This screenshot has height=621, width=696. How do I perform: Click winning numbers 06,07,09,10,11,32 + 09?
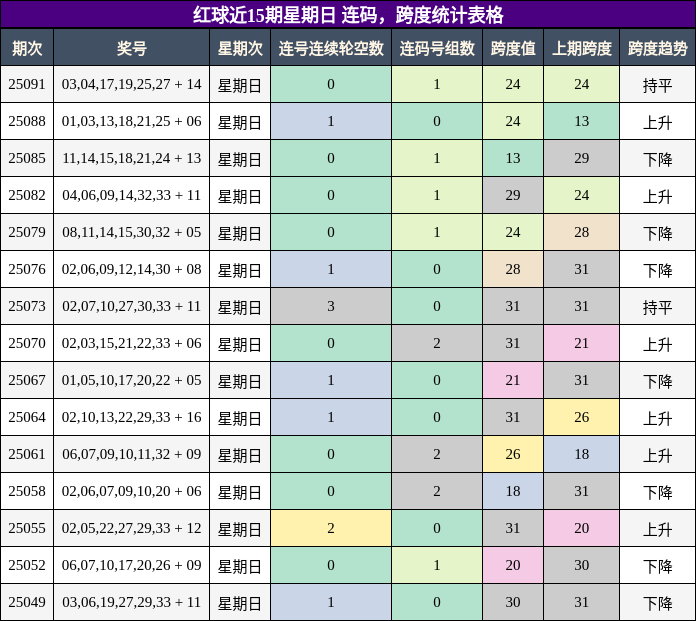131,454
